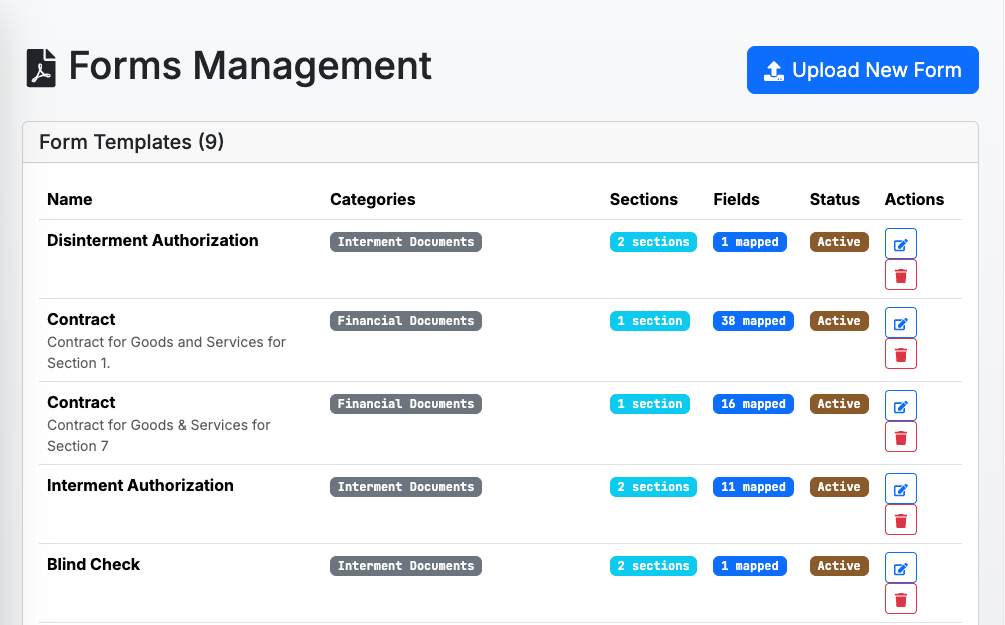Viewport: 1005px width, 625px height.
Task: Click the delete icon for Interment Authorization
Action: coord(900,519)
